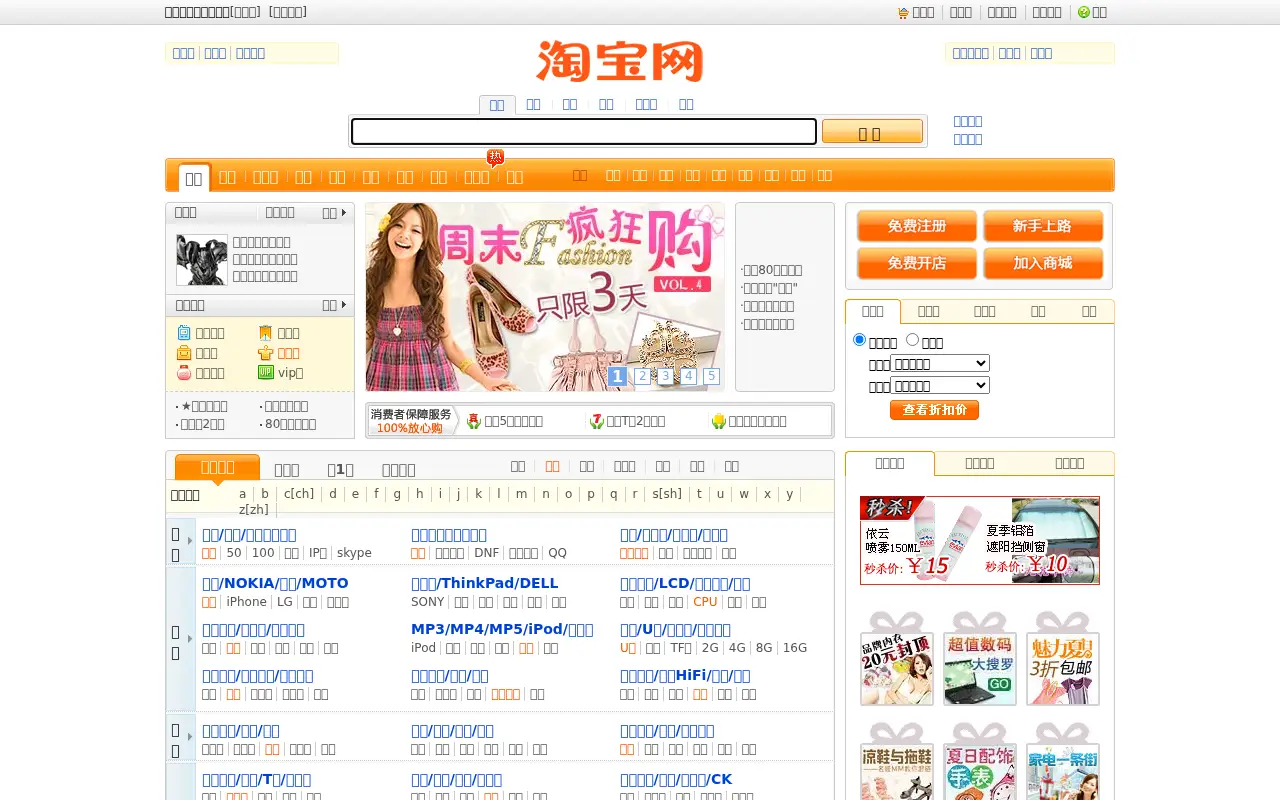
Task: Select c[ch] in alphabet index
Action: tap(299, 494)
